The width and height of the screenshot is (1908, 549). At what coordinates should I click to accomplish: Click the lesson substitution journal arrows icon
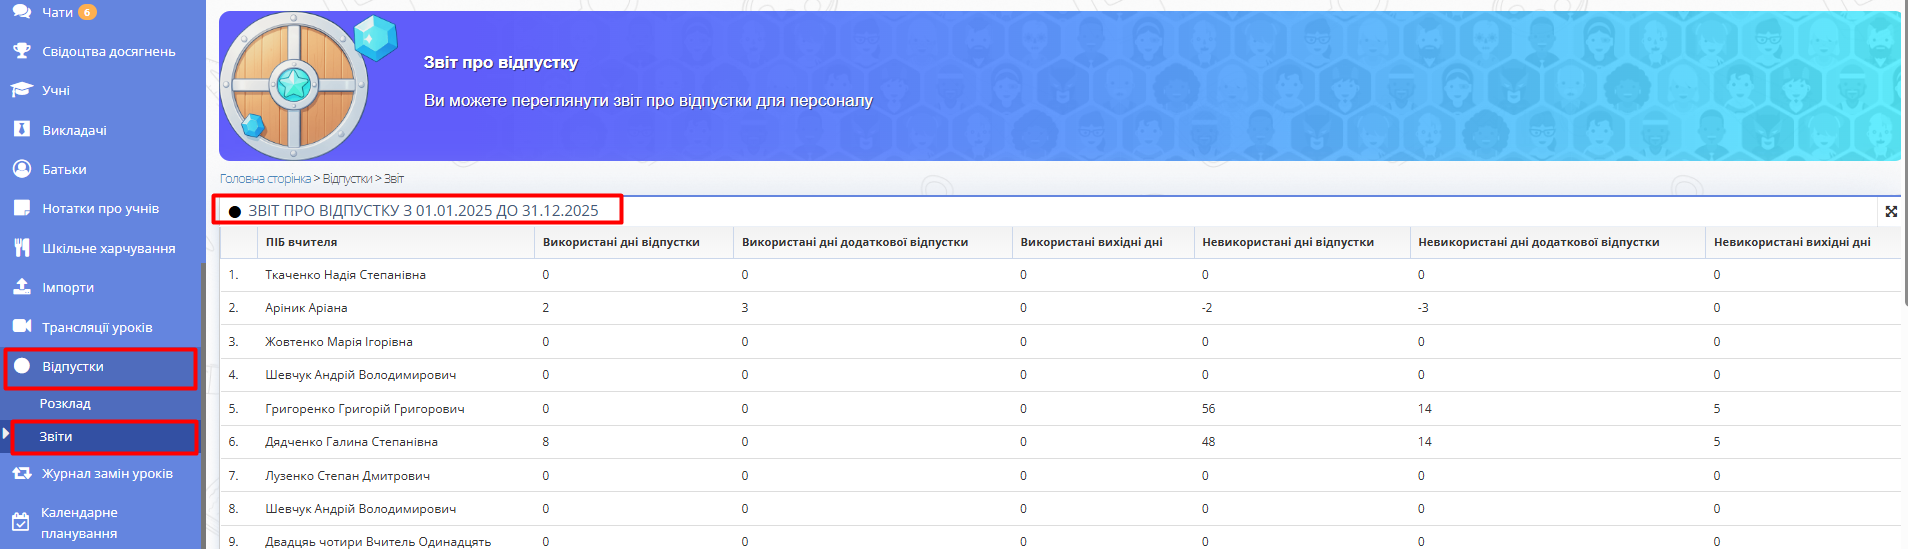click(x=21, y=473)
